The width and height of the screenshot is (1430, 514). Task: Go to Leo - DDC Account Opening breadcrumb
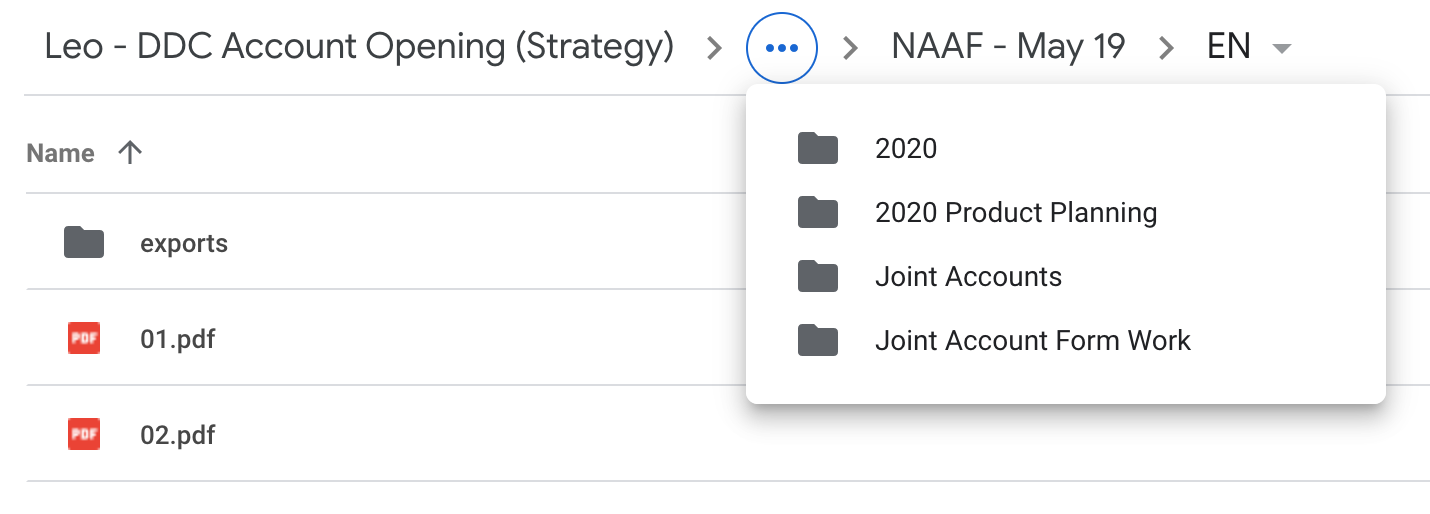click(x=359, y=47)
